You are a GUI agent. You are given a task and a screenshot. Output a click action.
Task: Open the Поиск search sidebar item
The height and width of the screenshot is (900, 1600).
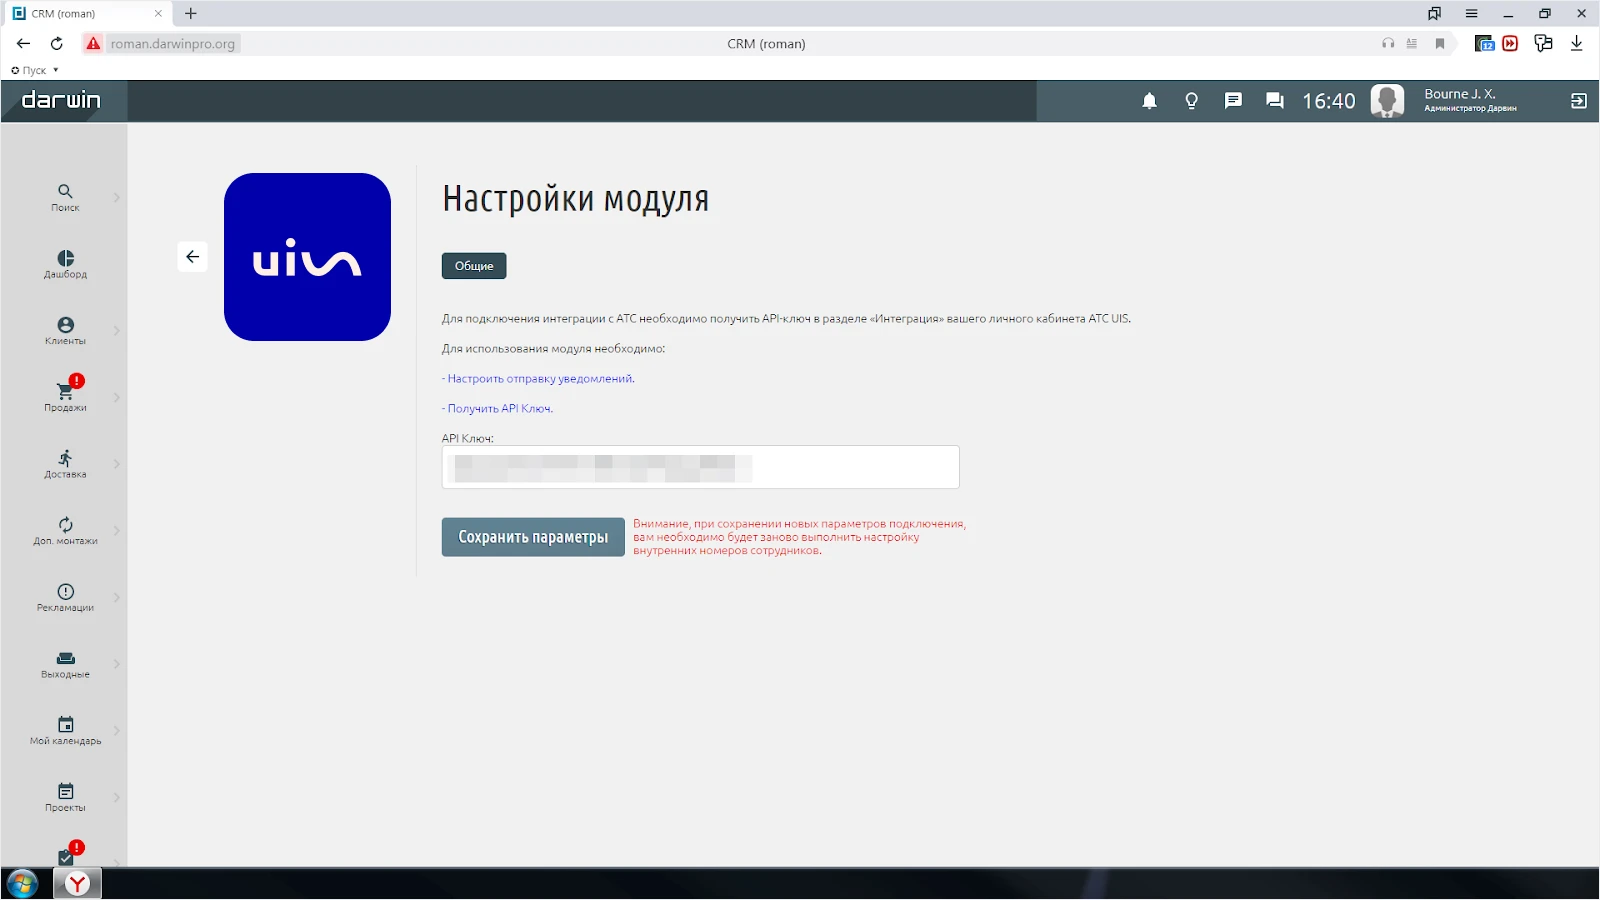[x=65, y=197]
